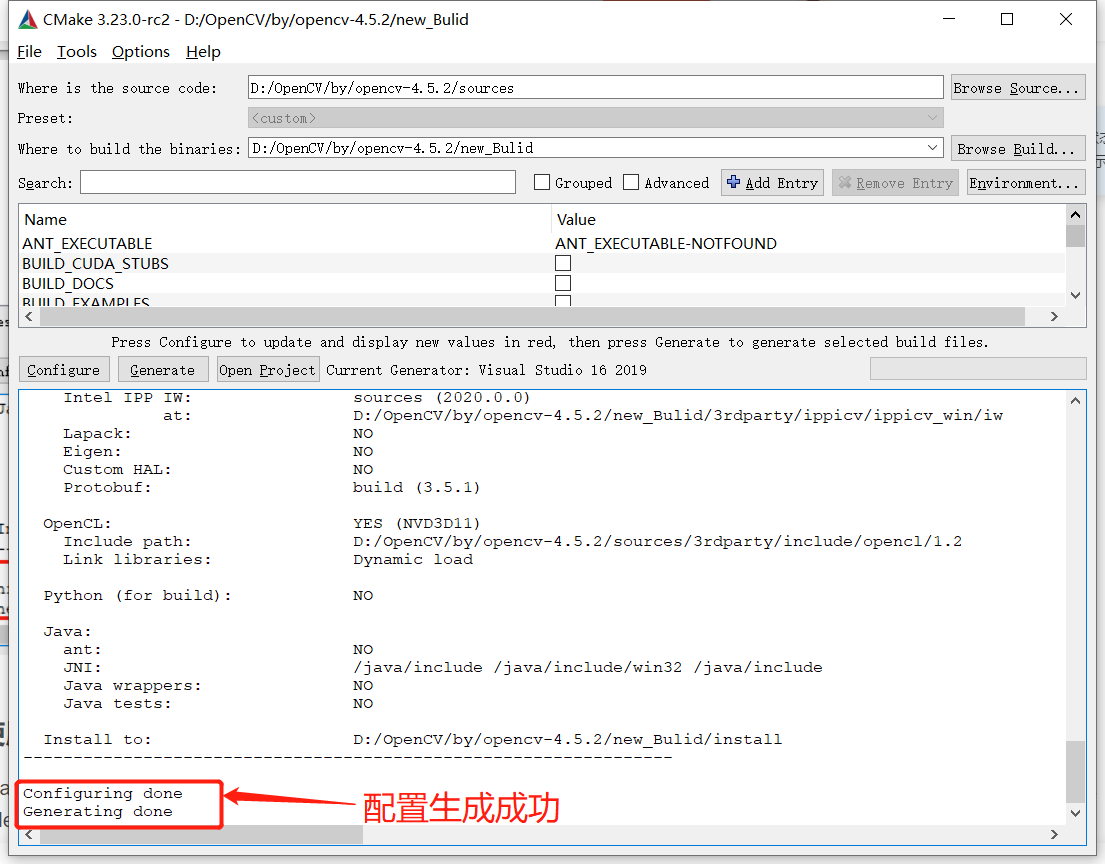Screen dimensions: 1105x864
Task: Click the Browse Source button
Action: [1017, 88]
